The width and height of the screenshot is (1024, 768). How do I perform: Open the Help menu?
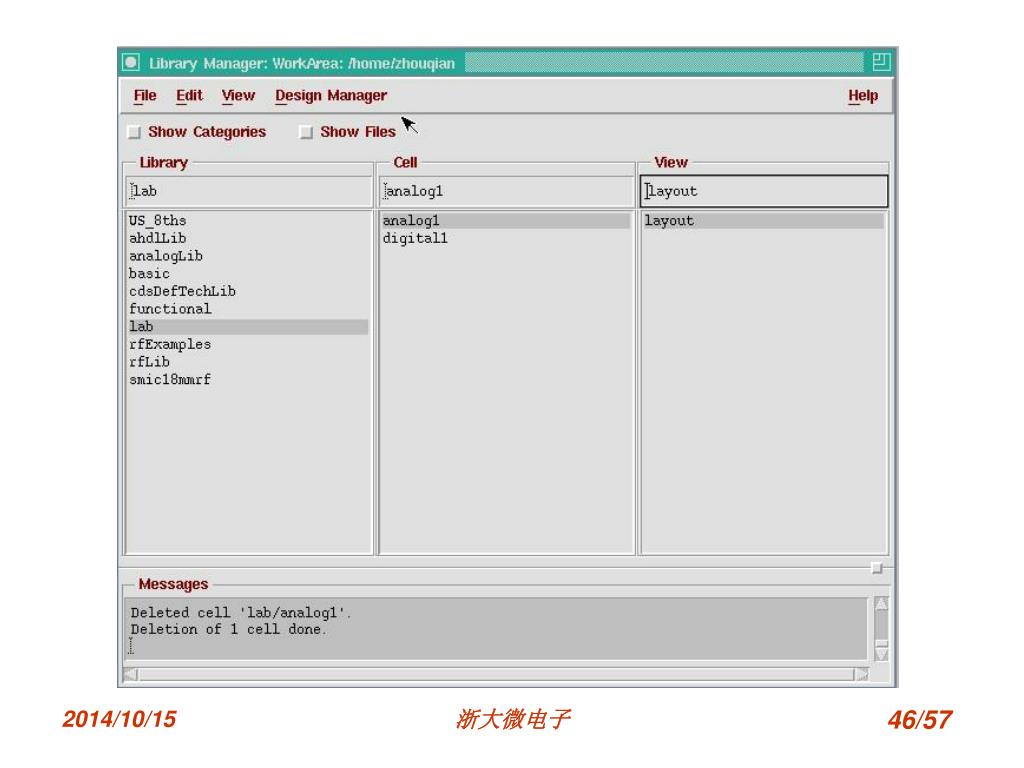[862, 96]
